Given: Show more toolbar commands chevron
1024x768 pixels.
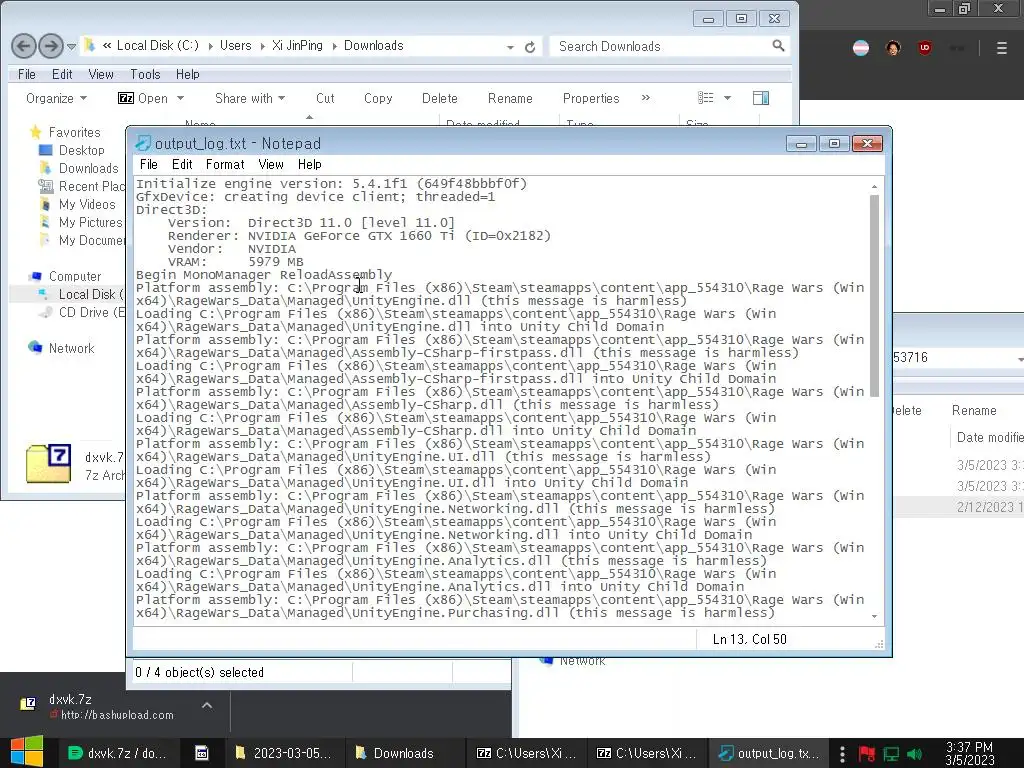Looking at the screenshot, I should point(646,98).
